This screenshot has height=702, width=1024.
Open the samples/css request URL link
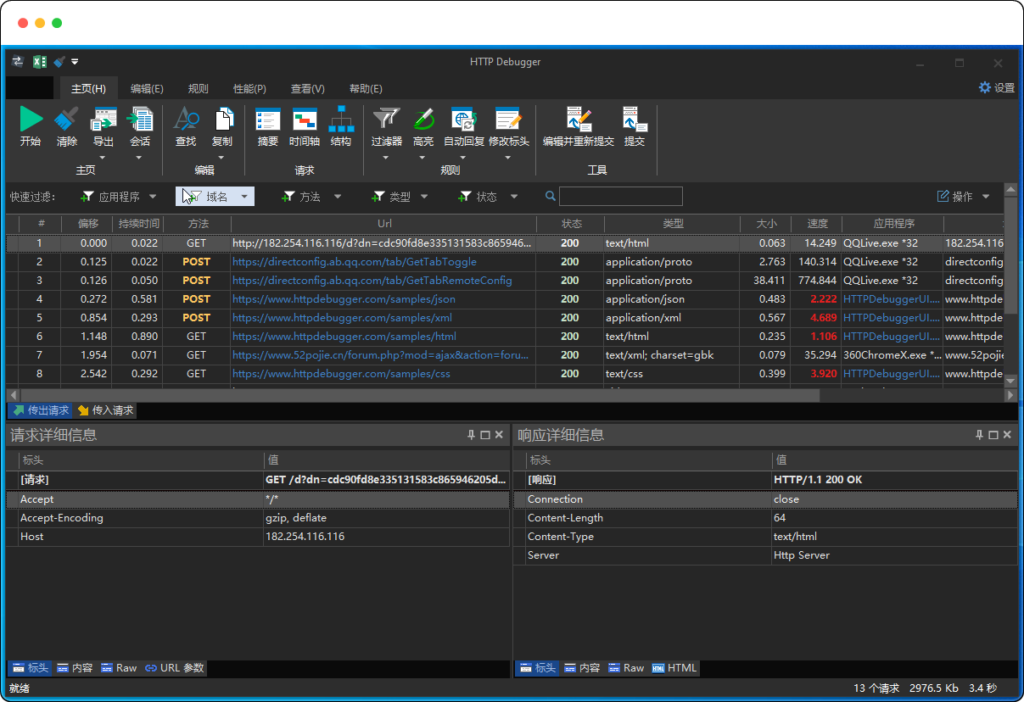coord(342,374)
